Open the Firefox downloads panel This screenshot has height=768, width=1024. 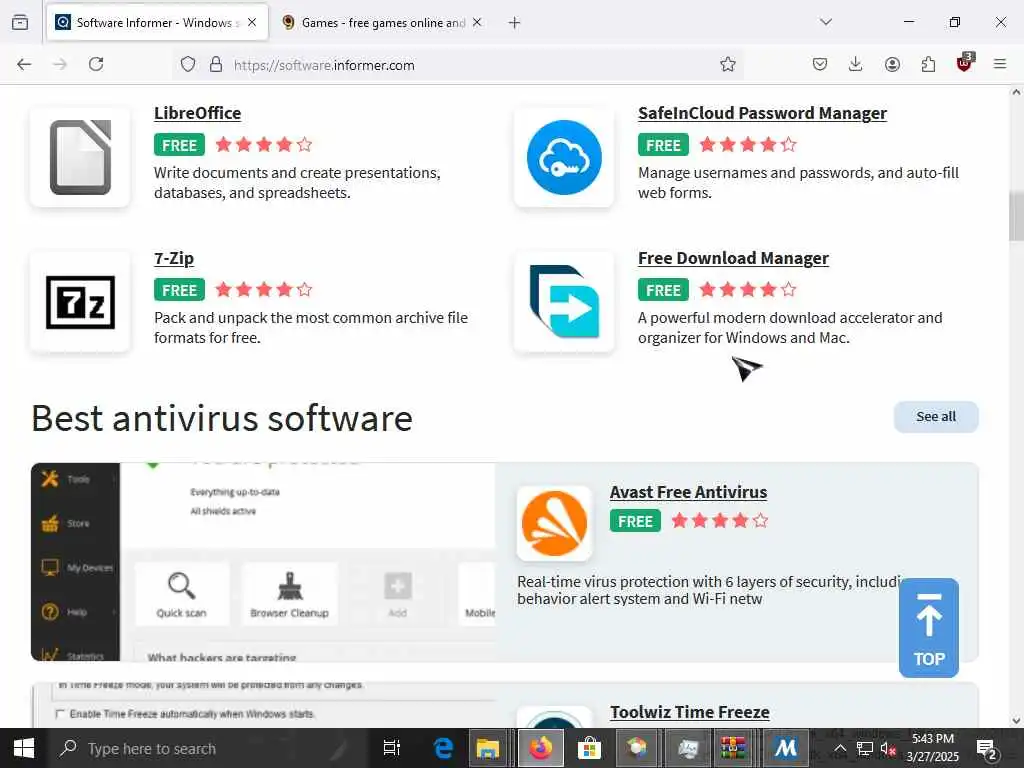(856, 64)
